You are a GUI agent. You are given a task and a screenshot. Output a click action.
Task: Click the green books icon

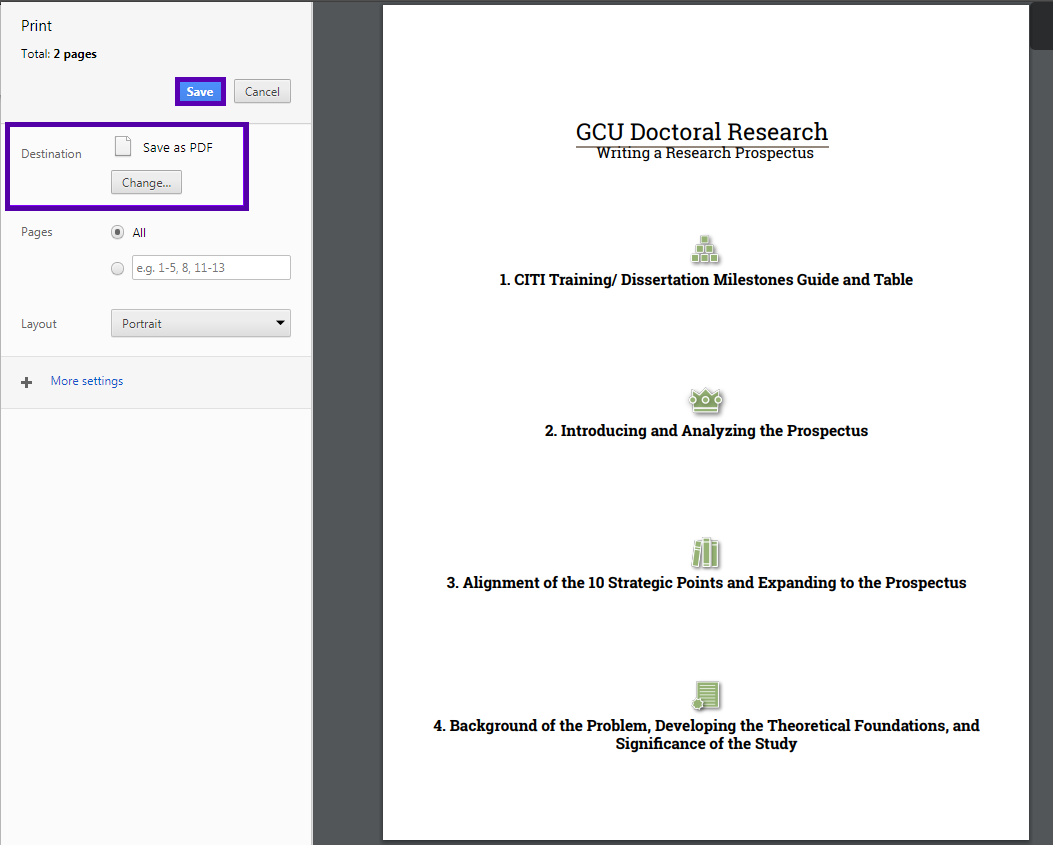(705, 553)
